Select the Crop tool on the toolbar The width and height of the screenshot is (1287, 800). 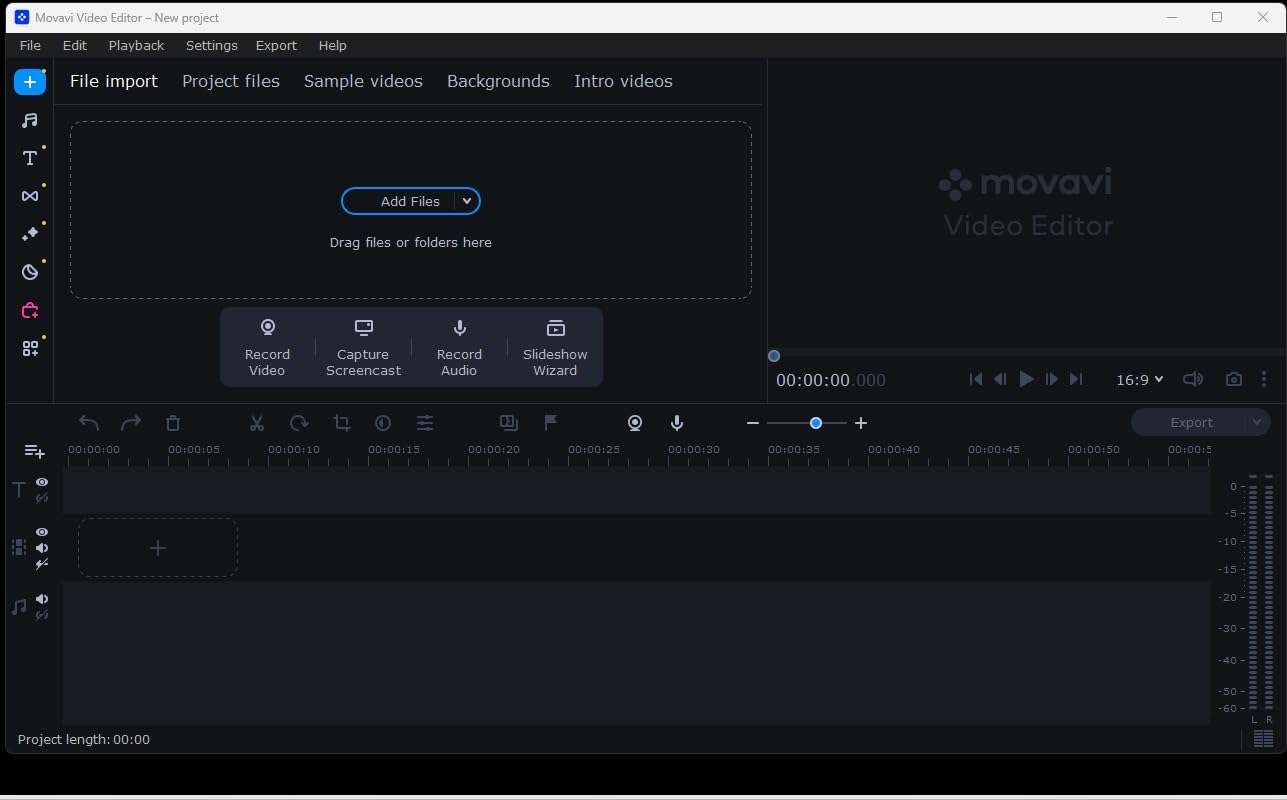[x=341, y=422]
